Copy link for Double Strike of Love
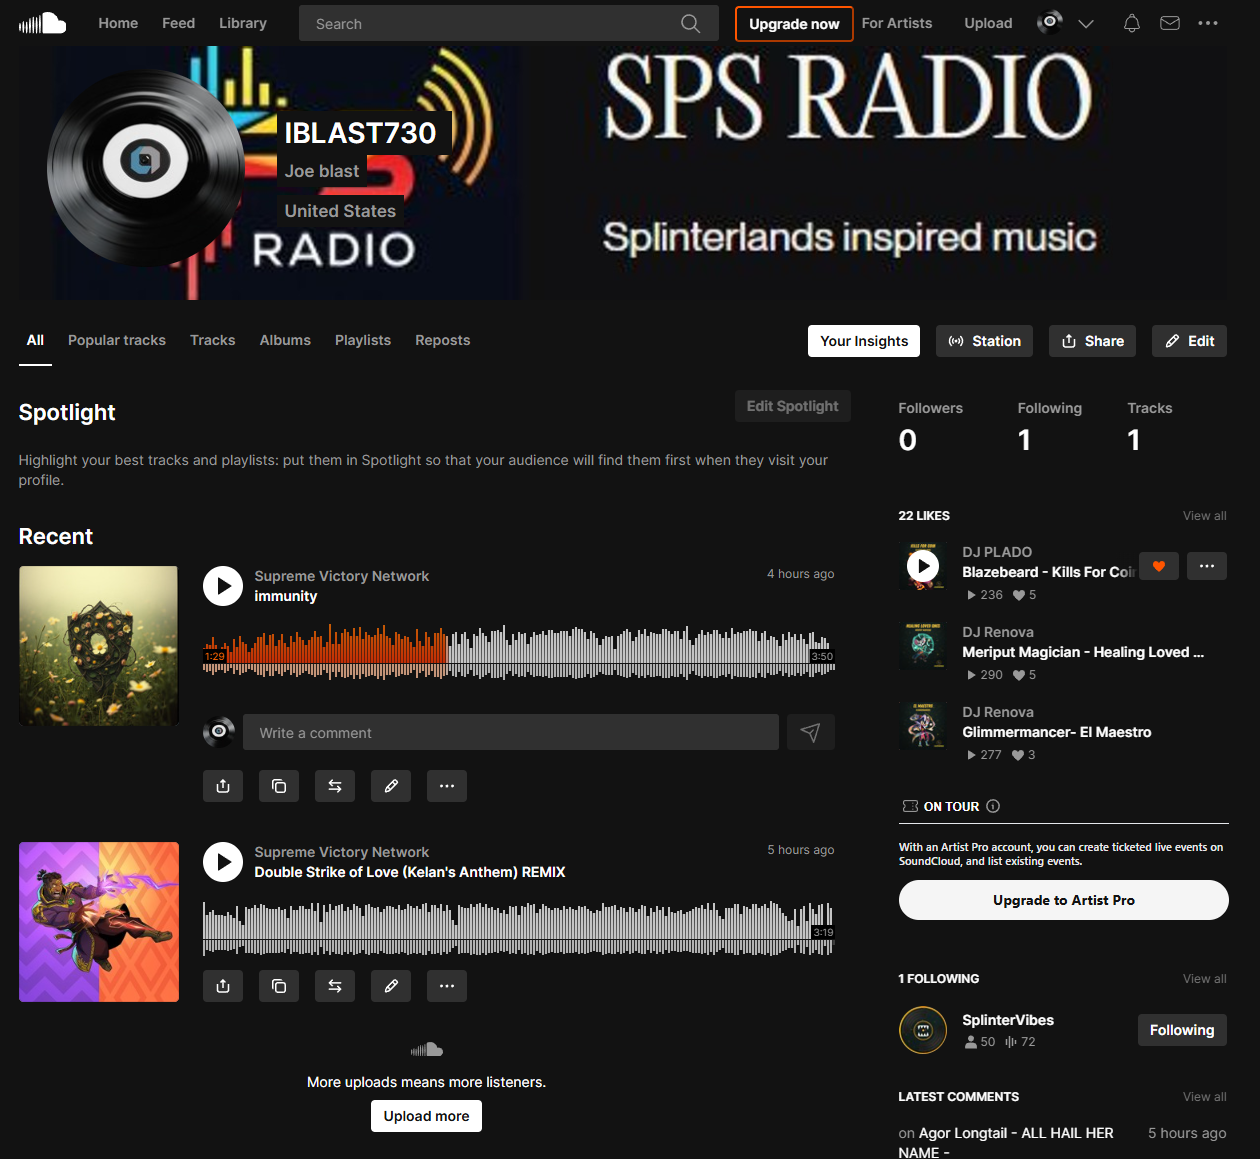The width and height of the screenshot is (1260, 1159). coord(279,986)
